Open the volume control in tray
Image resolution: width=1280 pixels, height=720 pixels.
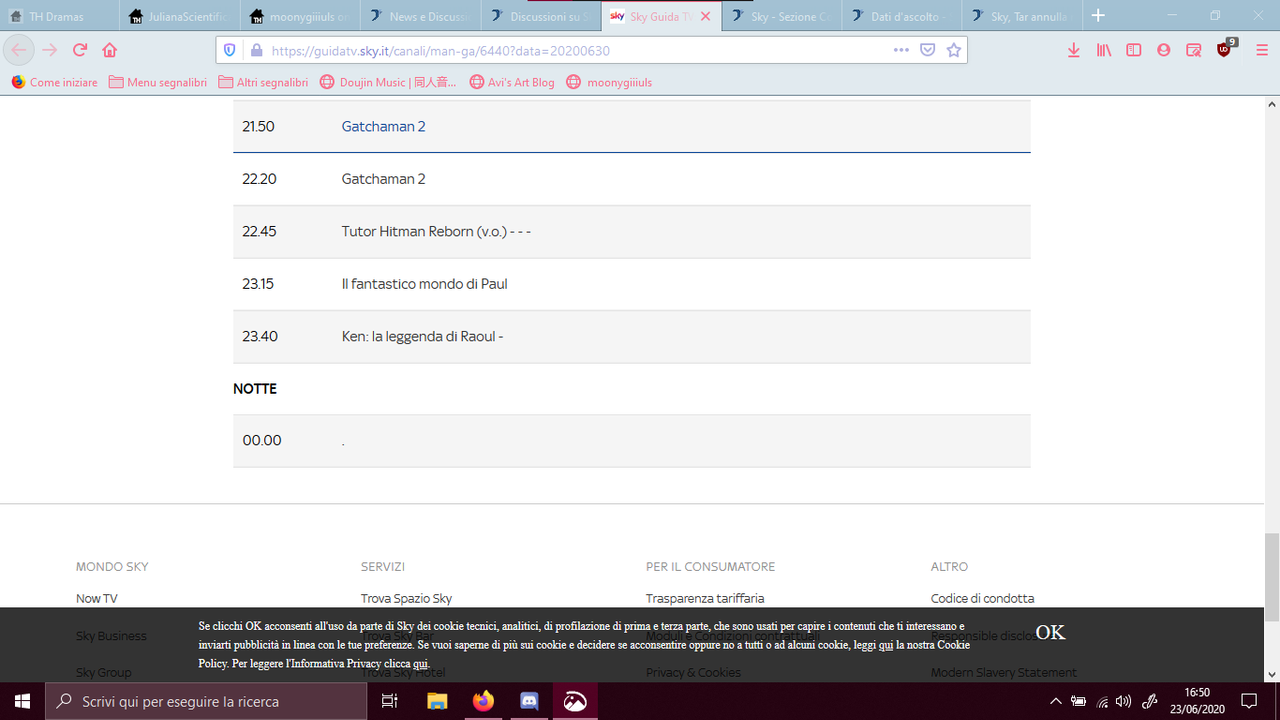(x=1124, y=701)
